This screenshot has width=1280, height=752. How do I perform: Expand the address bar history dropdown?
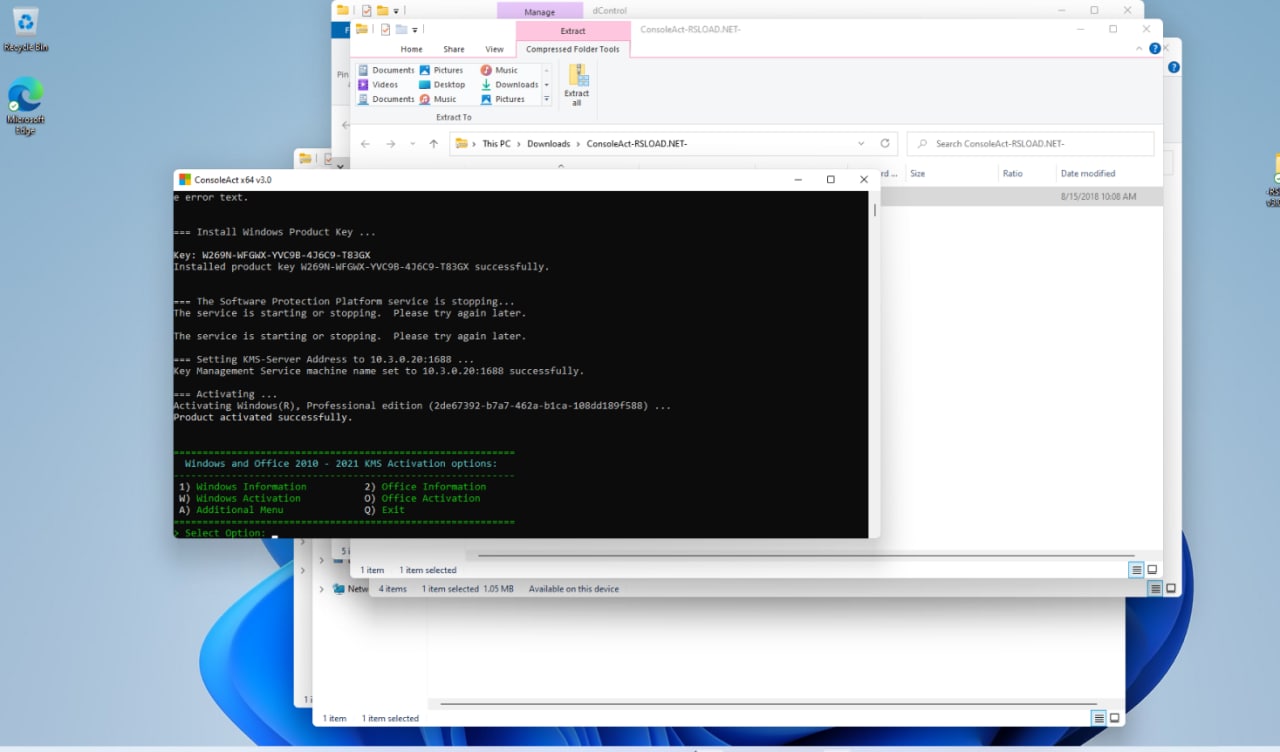point(861,144)
